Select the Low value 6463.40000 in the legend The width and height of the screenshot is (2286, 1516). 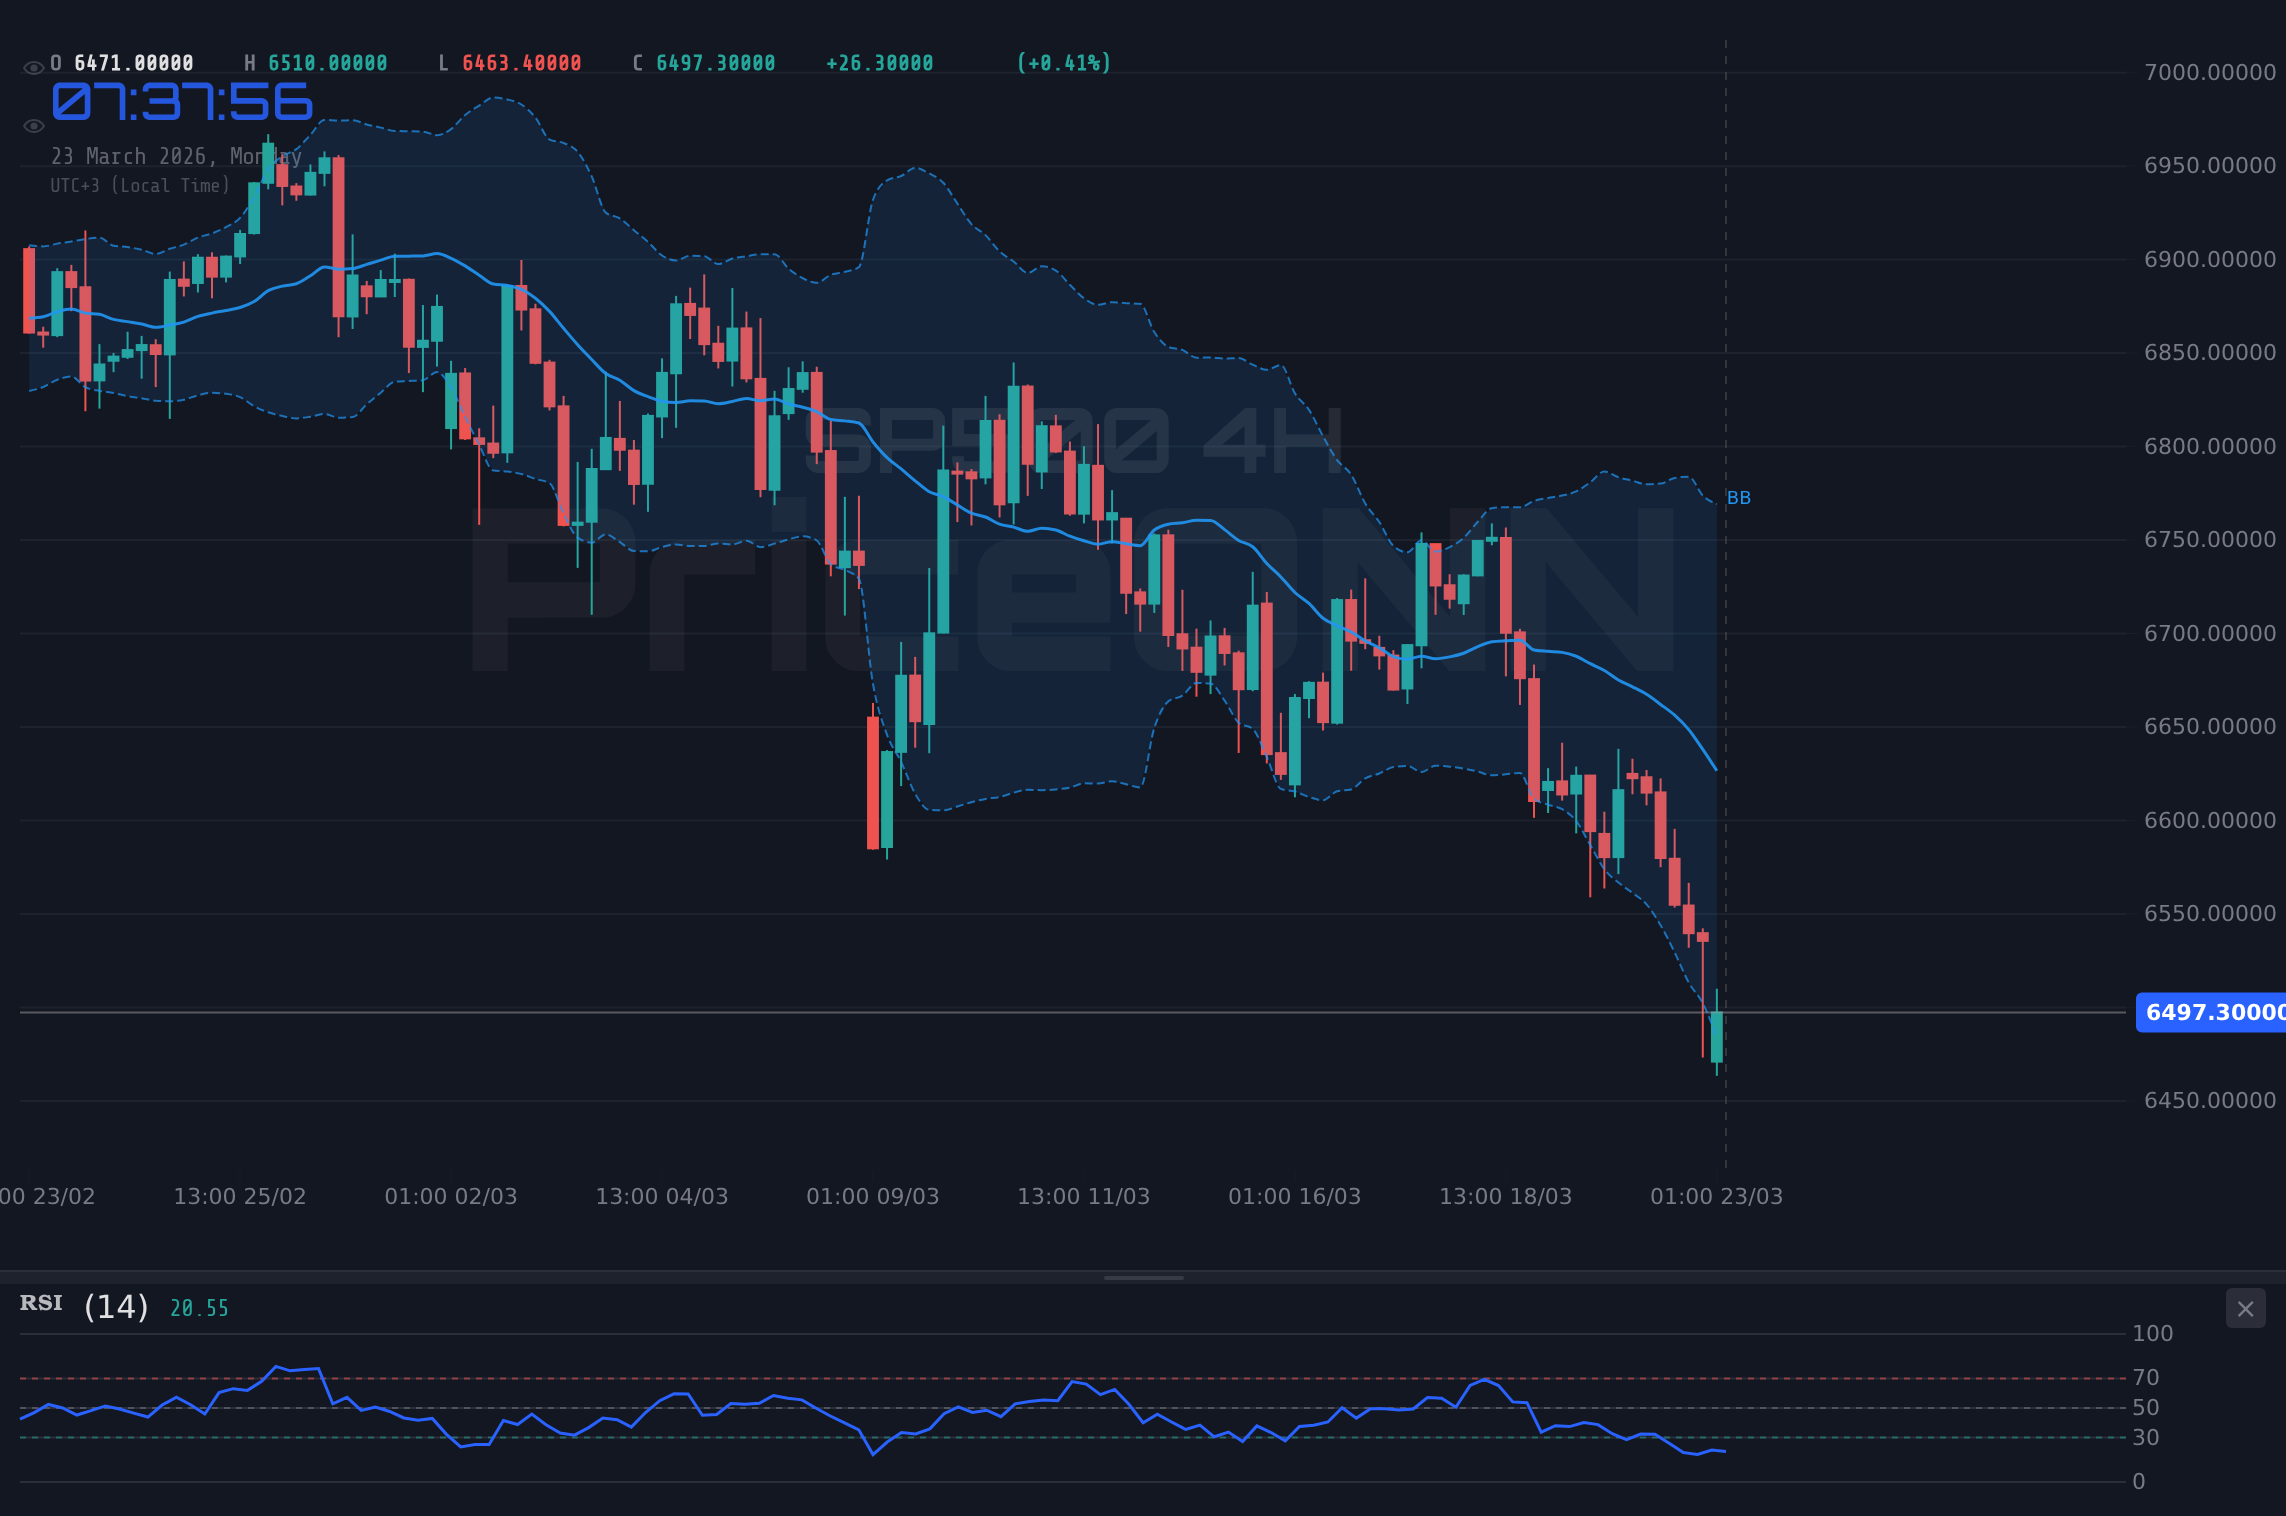click(x=519, y=62)
